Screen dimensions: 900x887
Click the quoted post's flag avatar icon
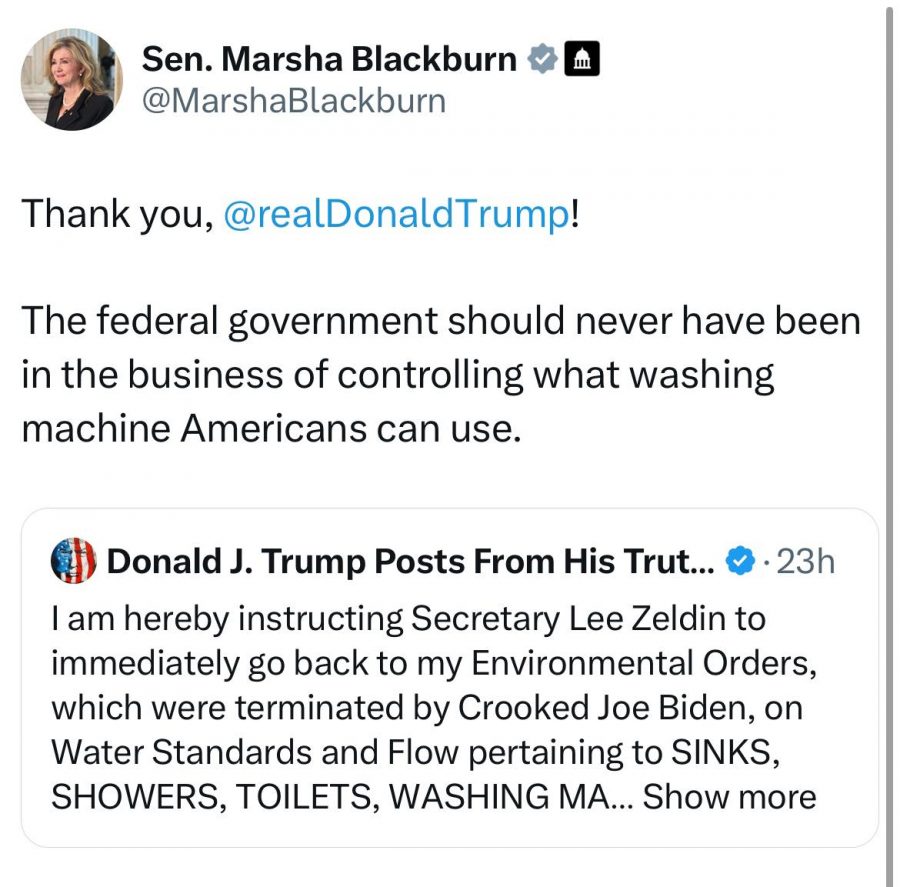pos(73,561)
